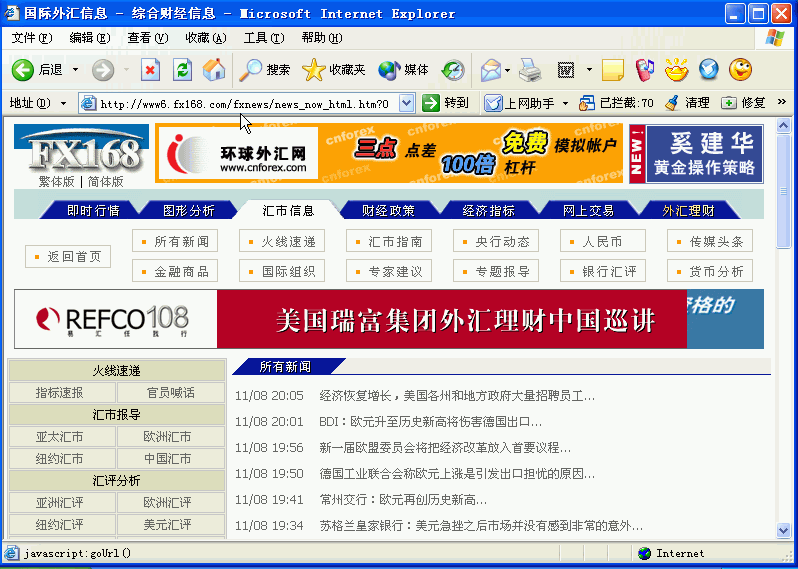Switch to the 财经政策 tab
This screenshot has height=569, width=798.
pyautogui.click(x=388, y=210)
